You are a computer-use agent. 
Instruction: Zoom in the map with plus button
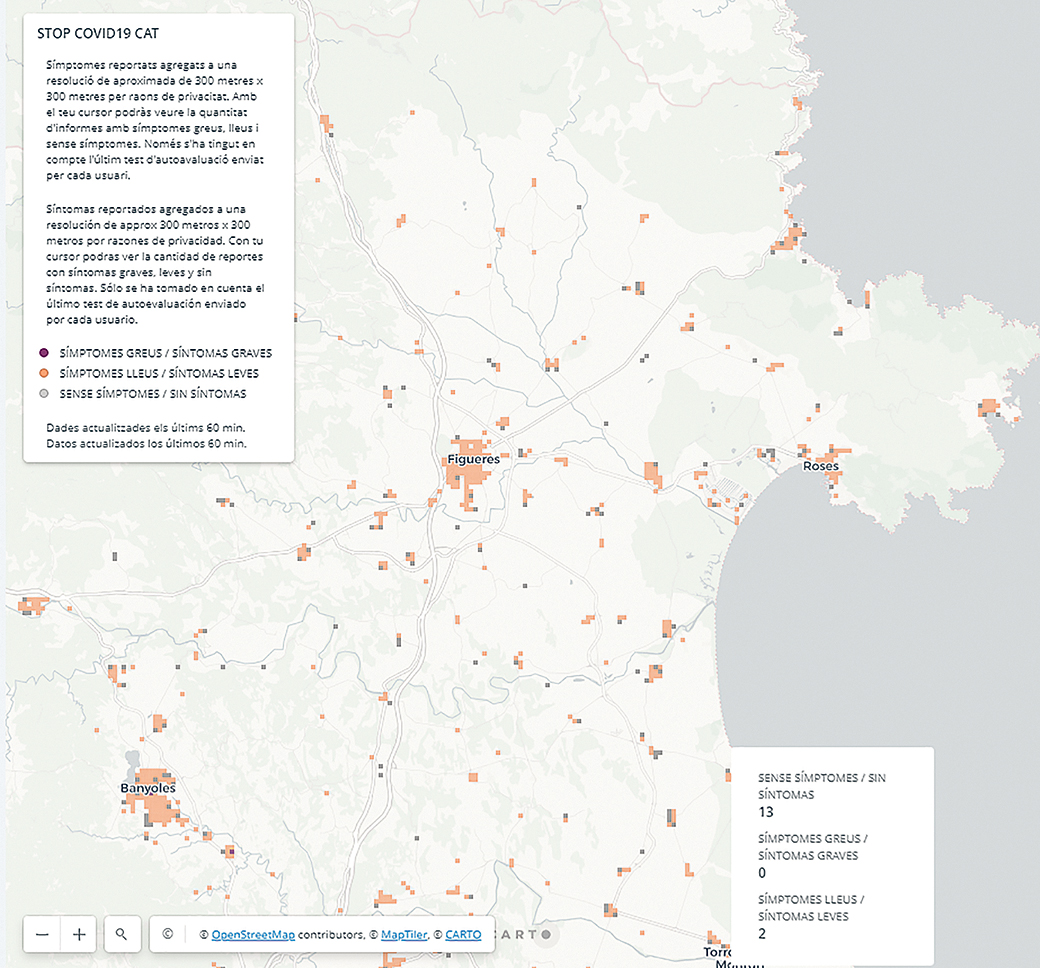click(79, 934)
